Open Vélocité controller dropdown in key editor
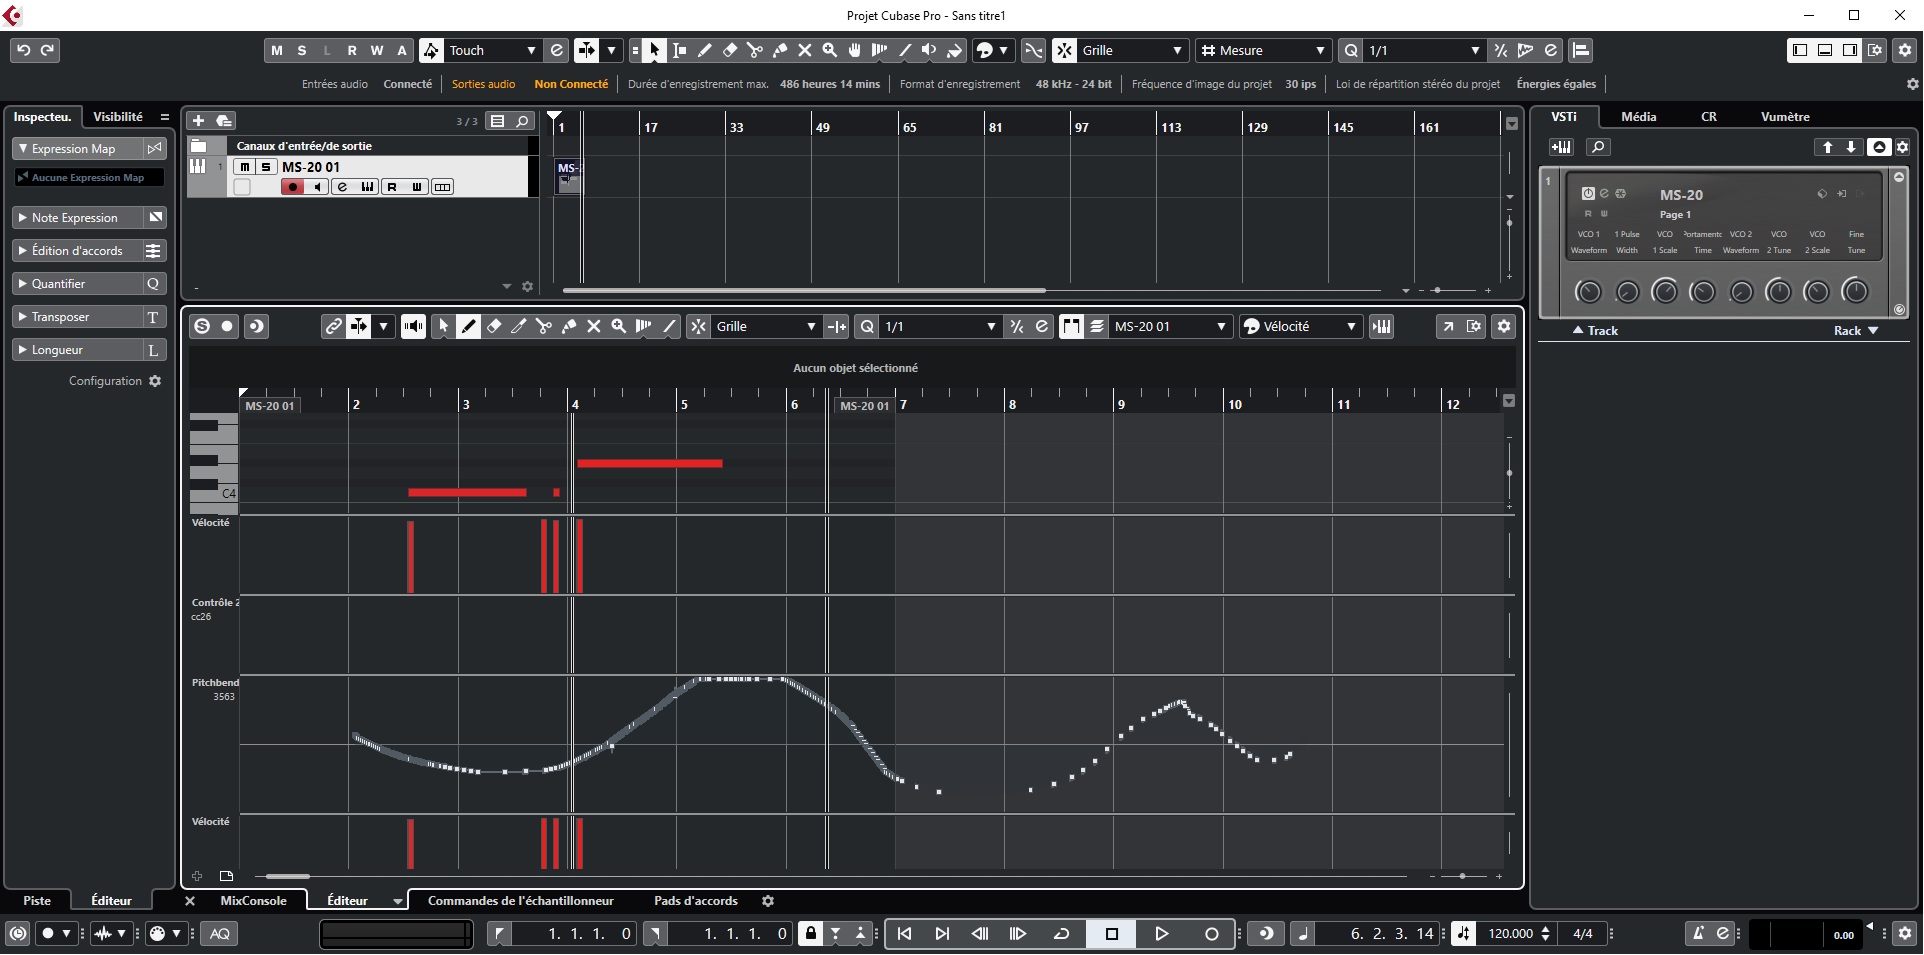This screenshot has width=1924, height=955. tap(1301, 326)
